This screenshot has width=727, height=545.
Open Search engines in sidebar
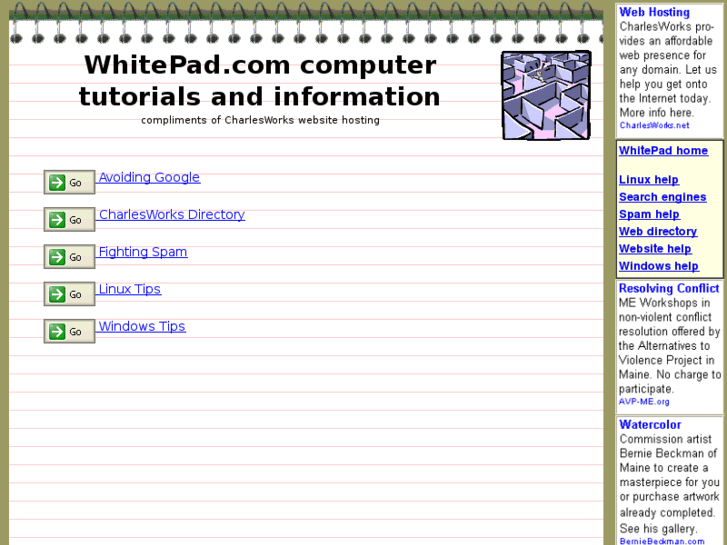coord(663,197)
